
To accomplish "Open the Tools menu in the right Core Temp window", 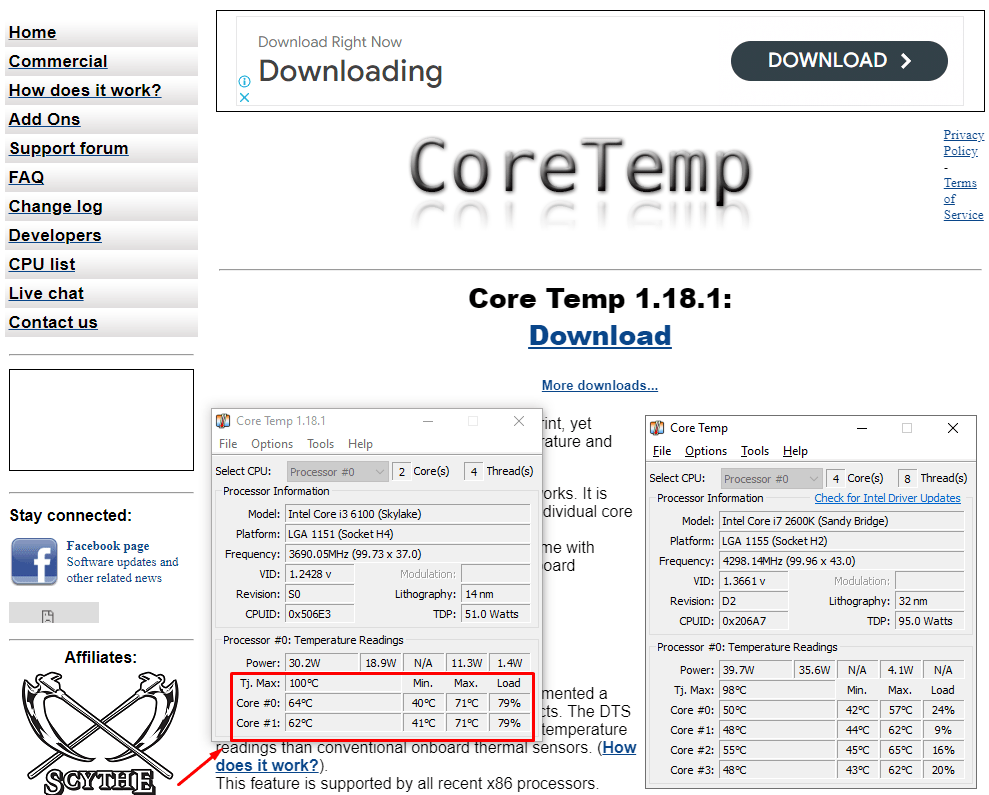I will [755, 450].
